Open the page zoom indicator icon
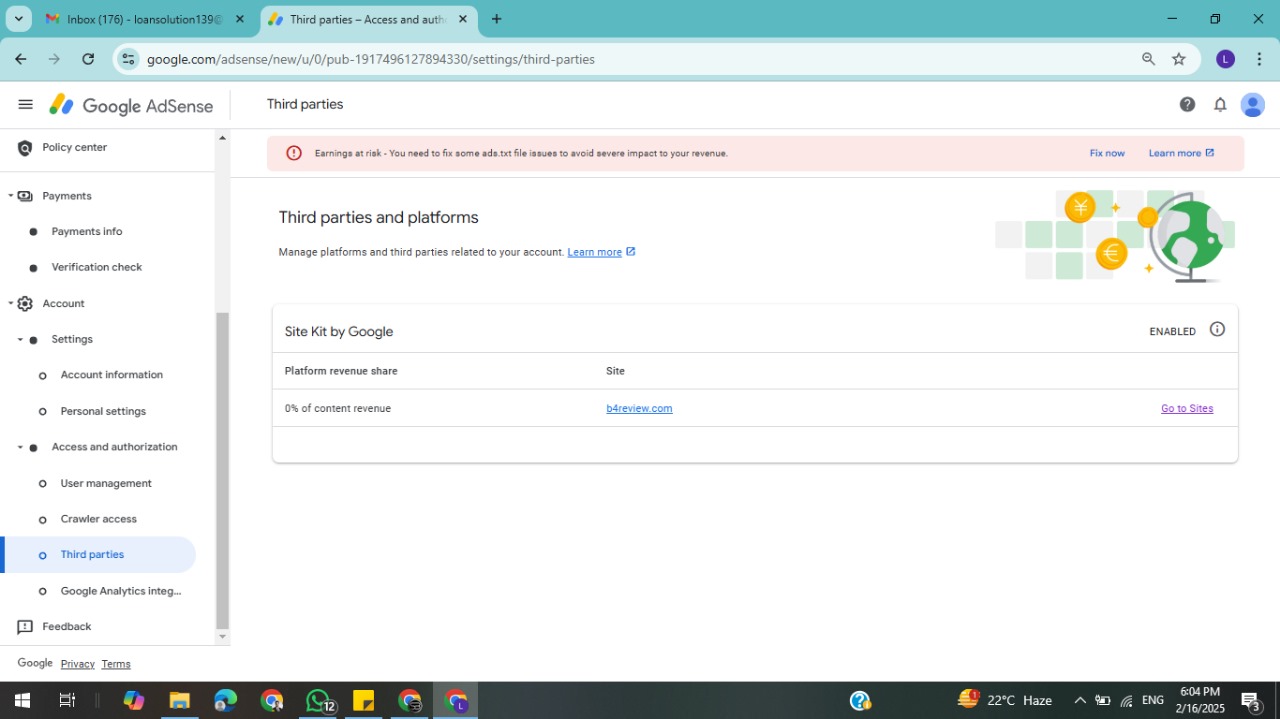The width and height of the screenshot is (1280, 719). click(1148, 59)
